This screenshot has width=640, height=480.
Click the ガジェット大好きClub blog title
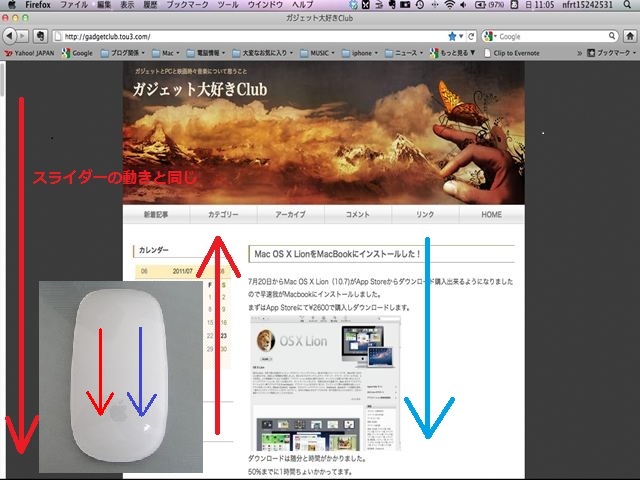[x=200, y=89]
